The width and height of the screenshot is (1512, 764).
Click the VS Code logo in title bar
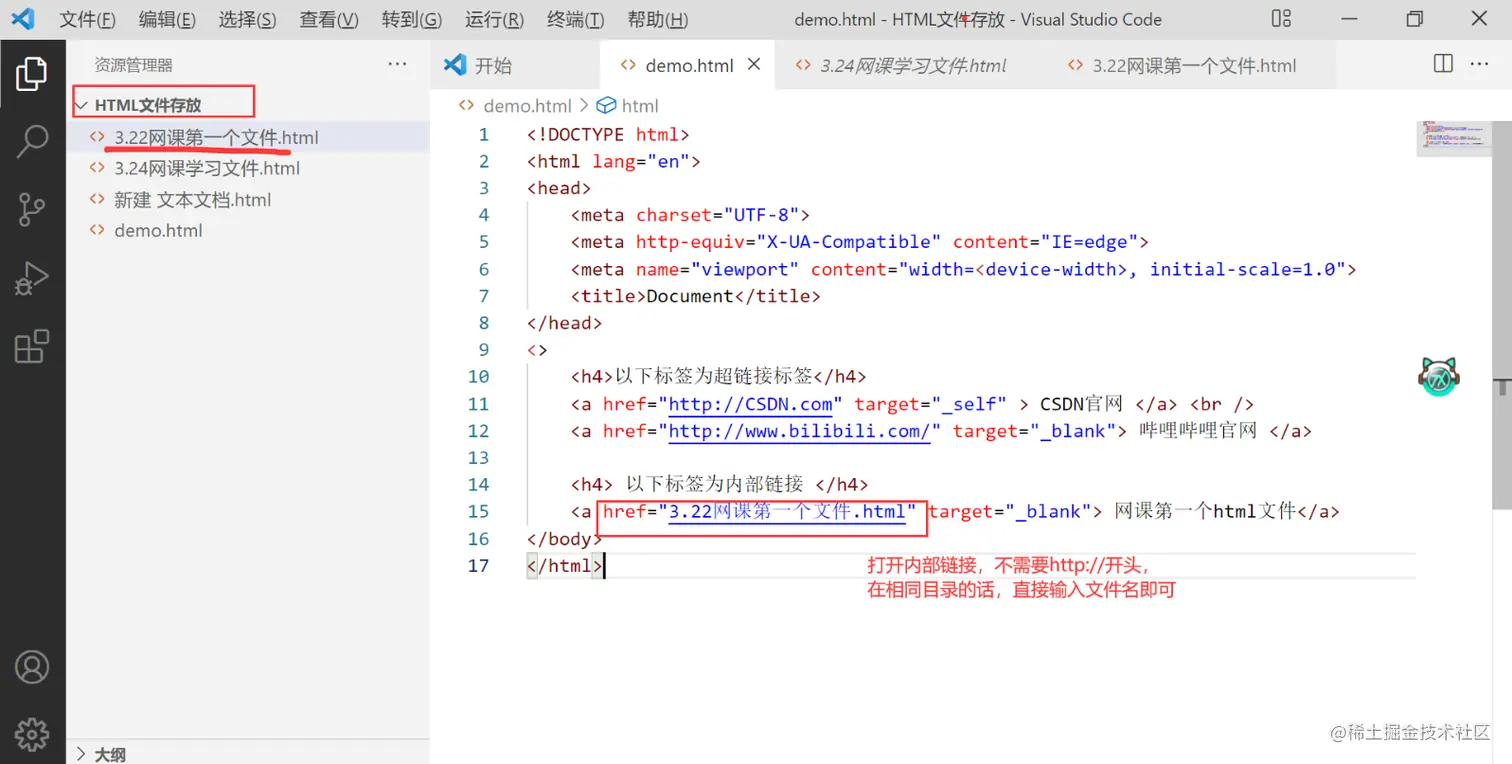point(22,19)
